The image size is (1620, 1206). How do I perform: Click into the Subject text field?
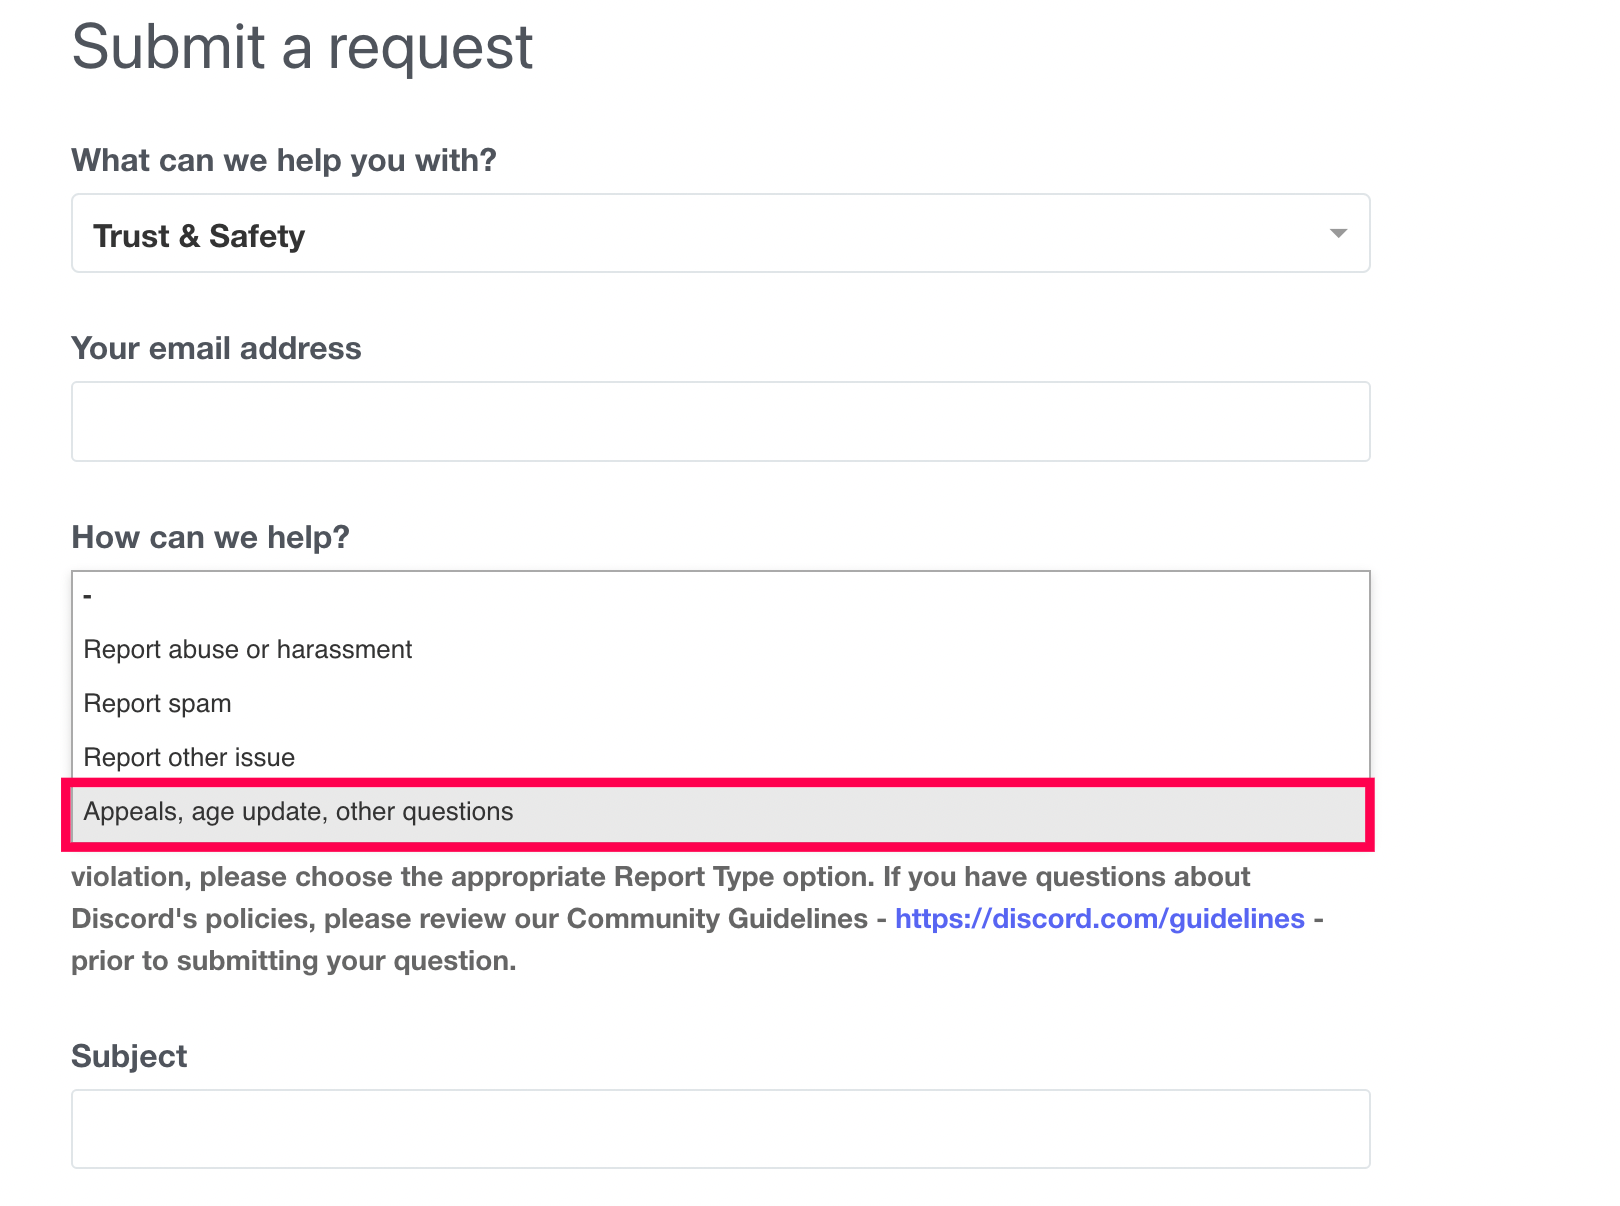(x=720, y=1129)
